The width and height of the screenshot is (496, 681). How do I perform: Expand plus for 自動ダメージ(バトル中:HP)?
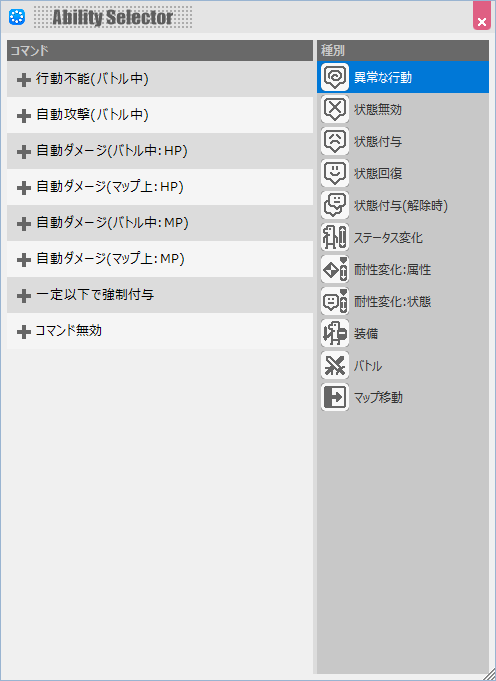(23, 152)
